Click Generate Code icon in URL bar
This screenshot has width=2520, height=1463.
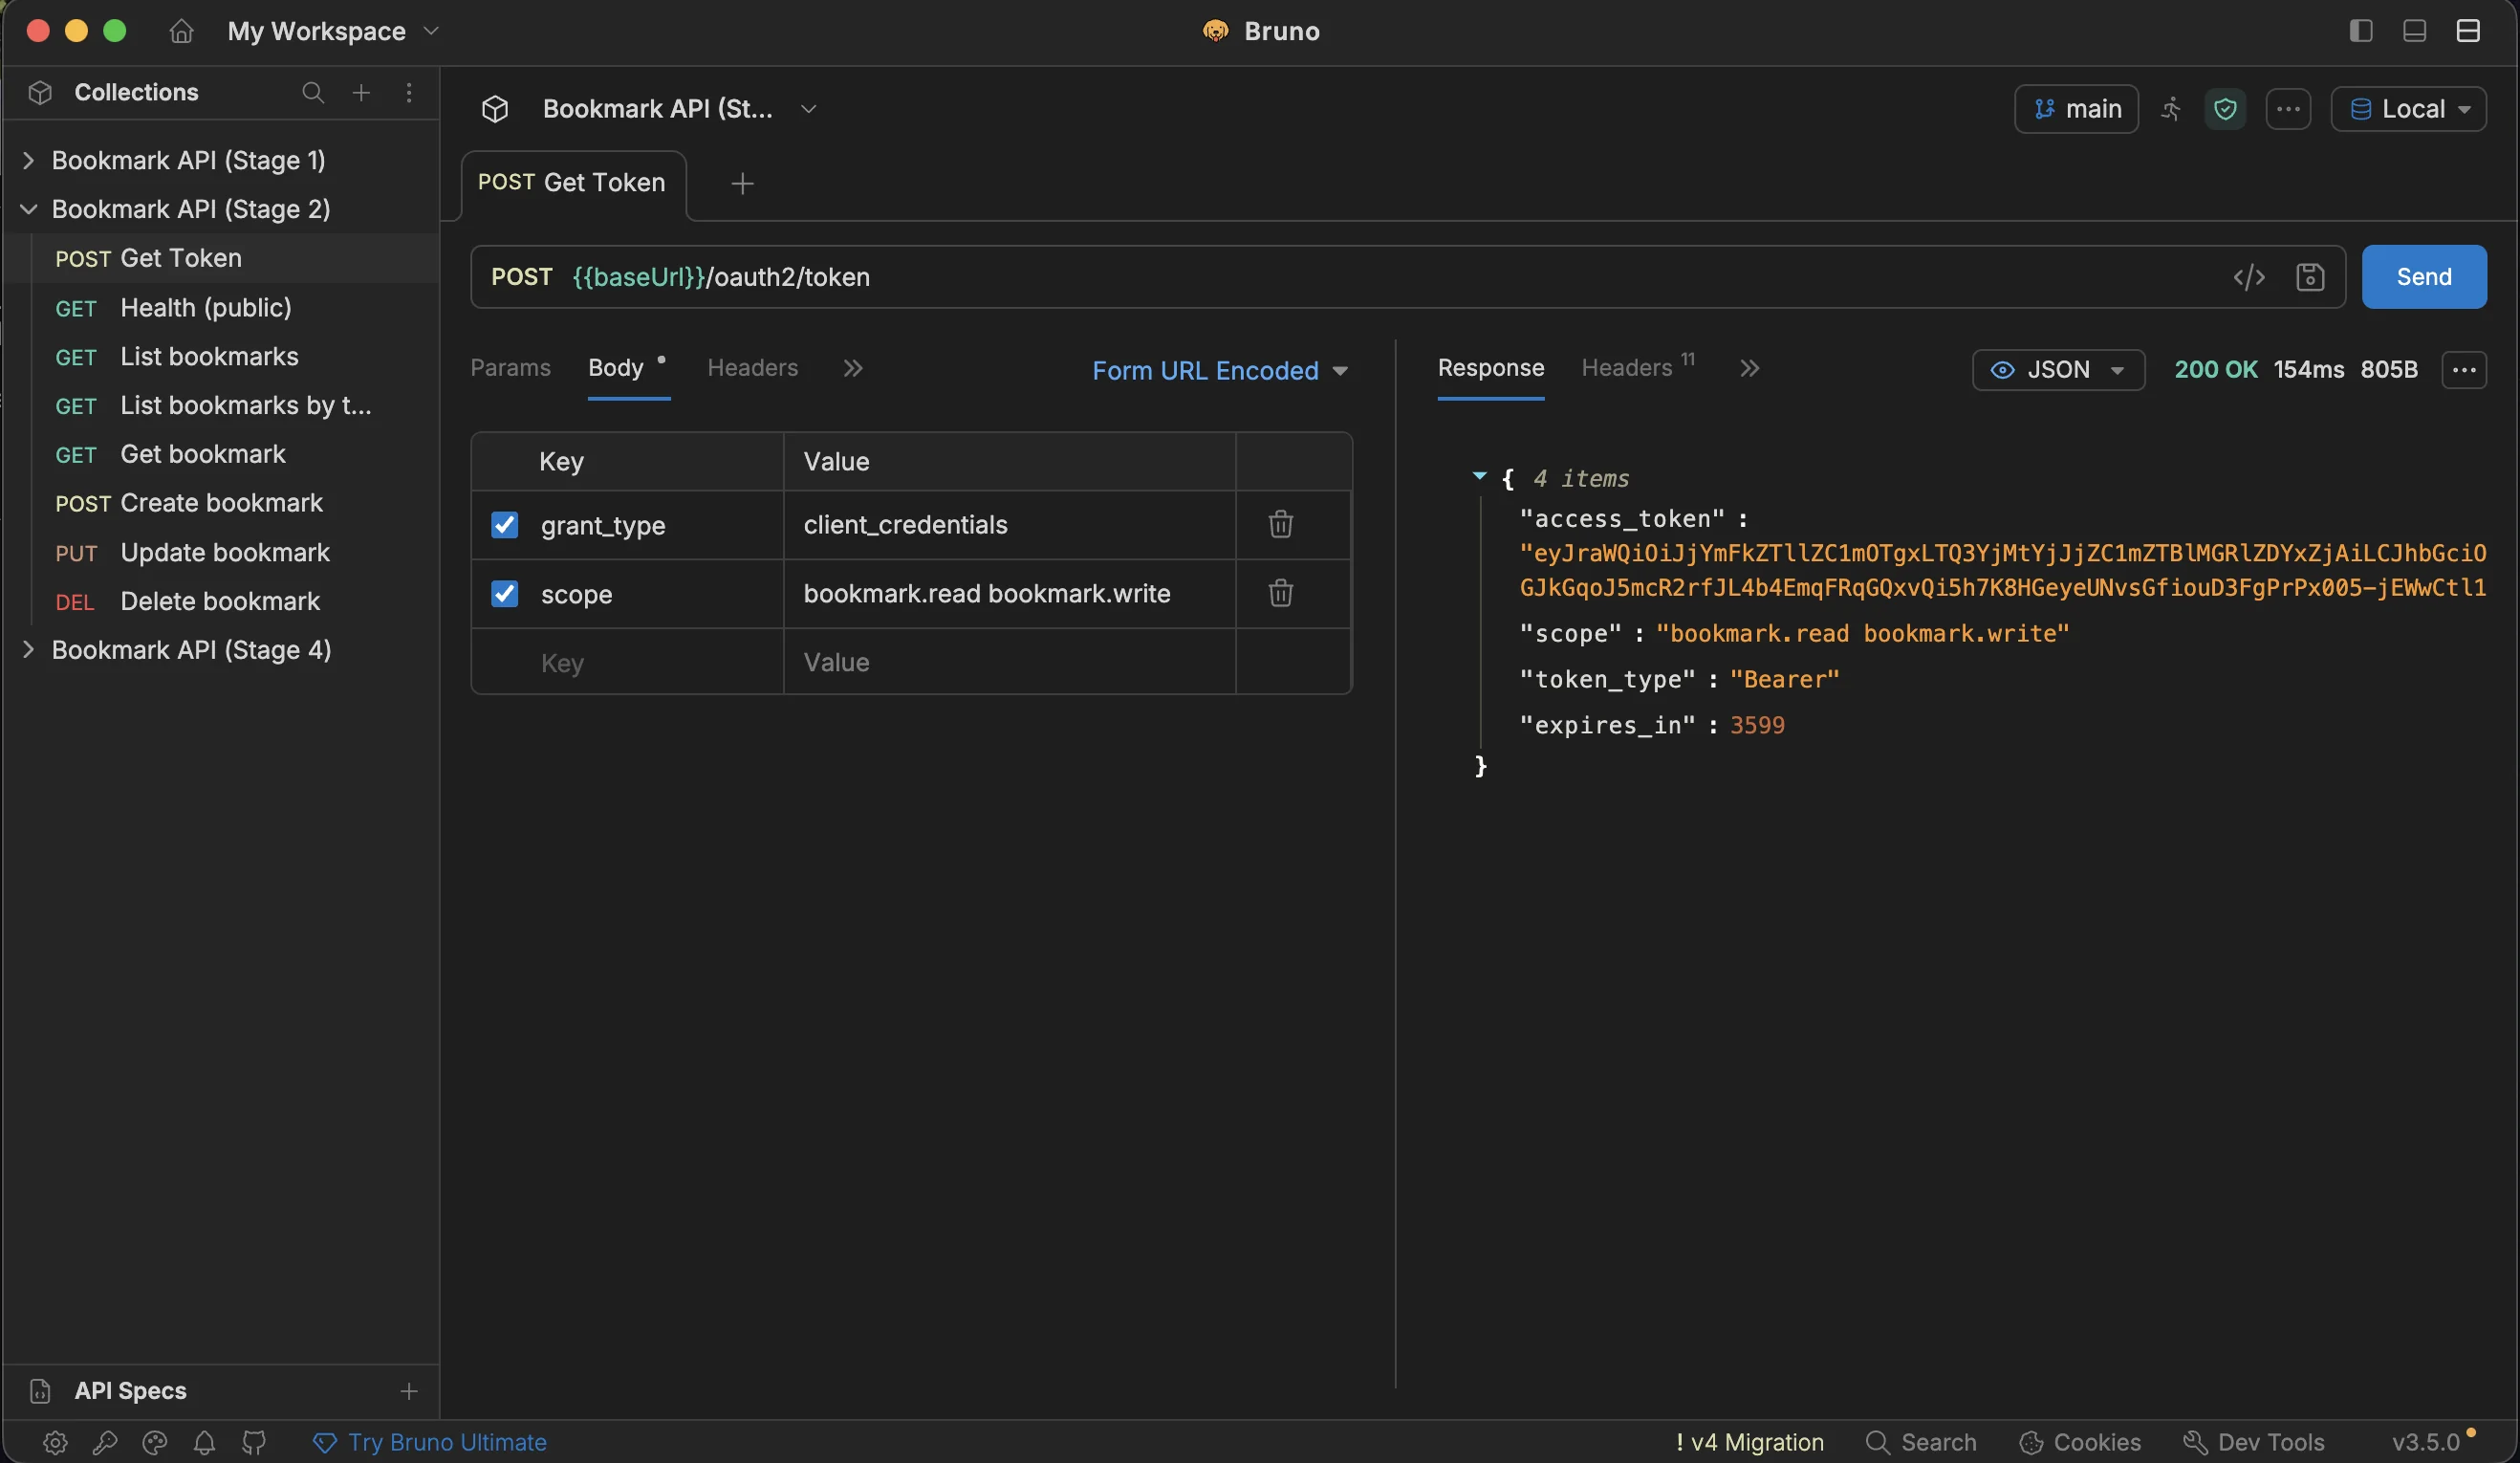point(2249,277)
